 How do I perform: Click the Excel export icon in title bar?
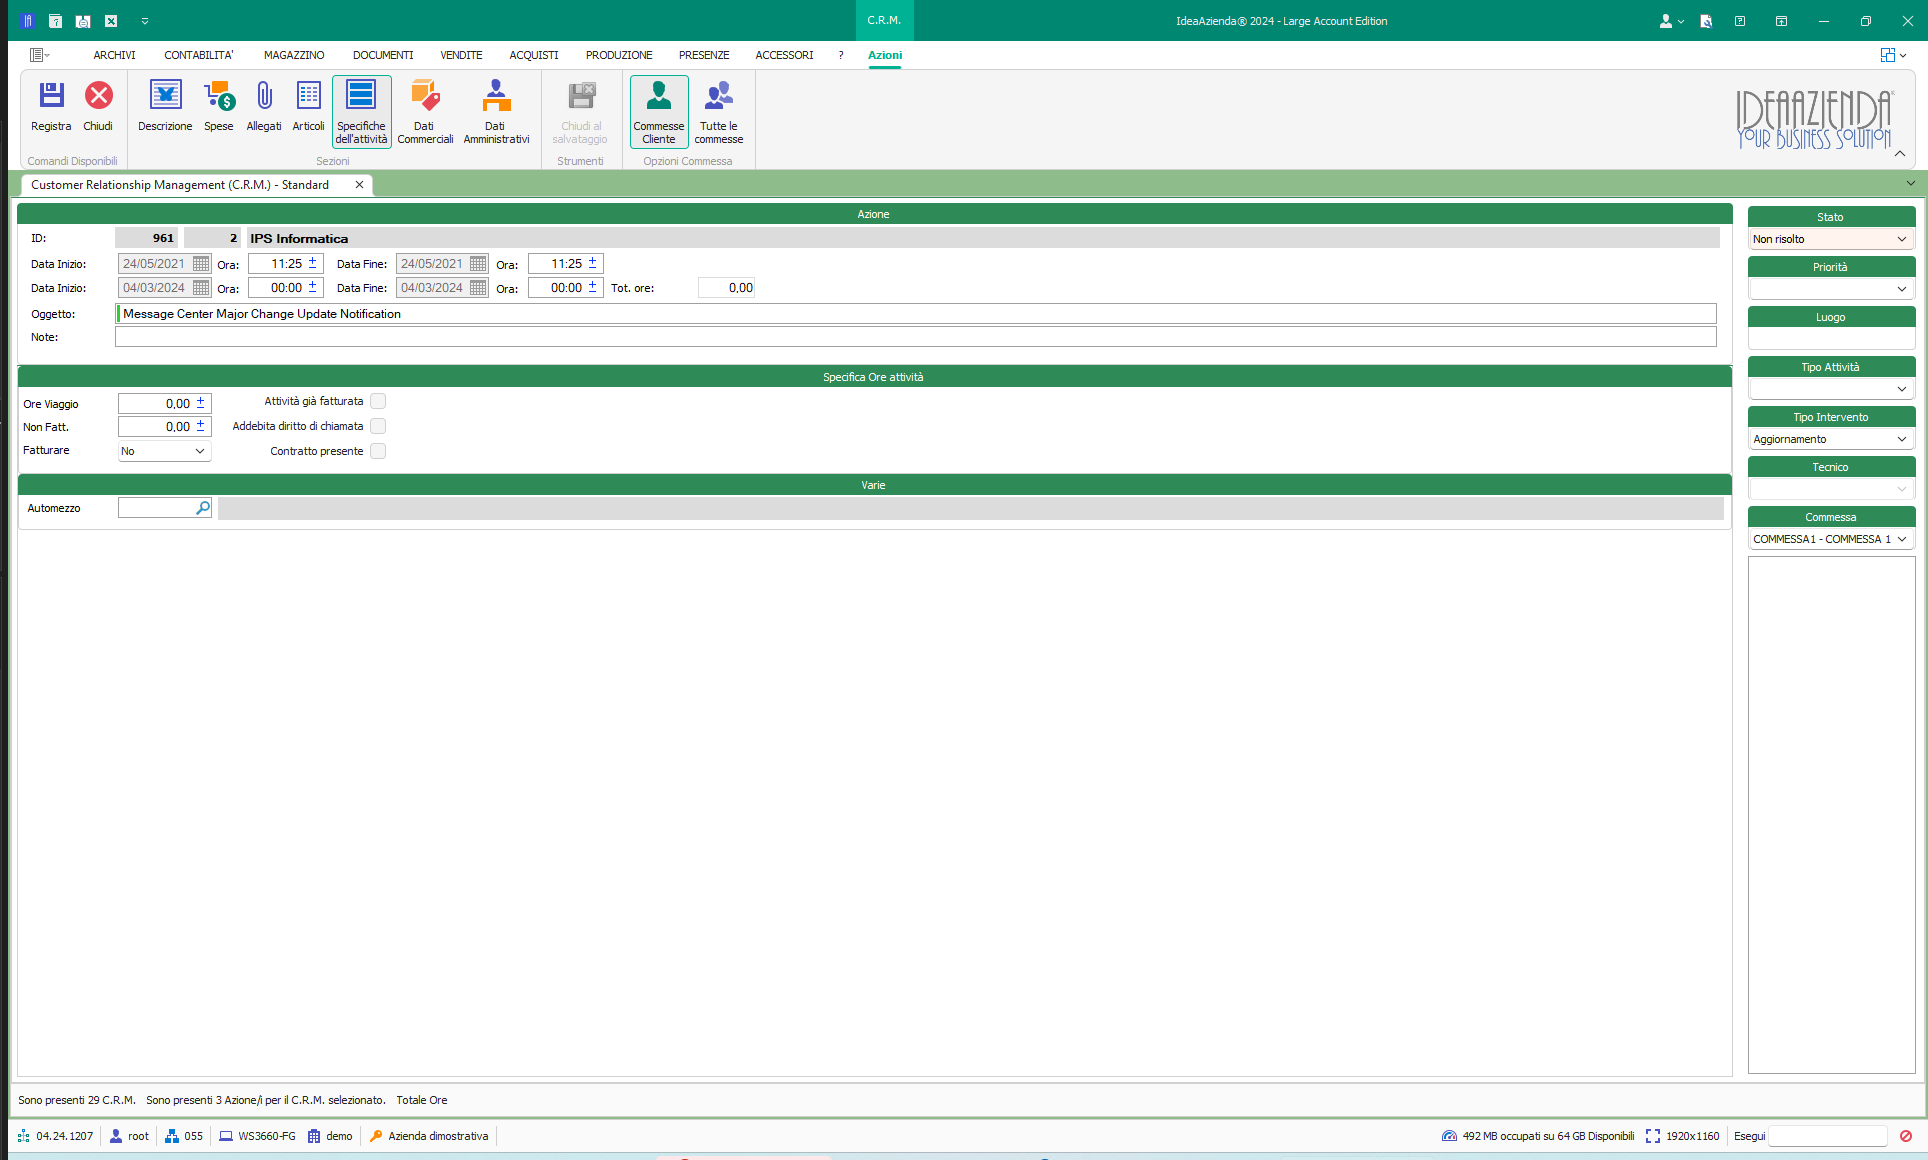coord(111,21)
